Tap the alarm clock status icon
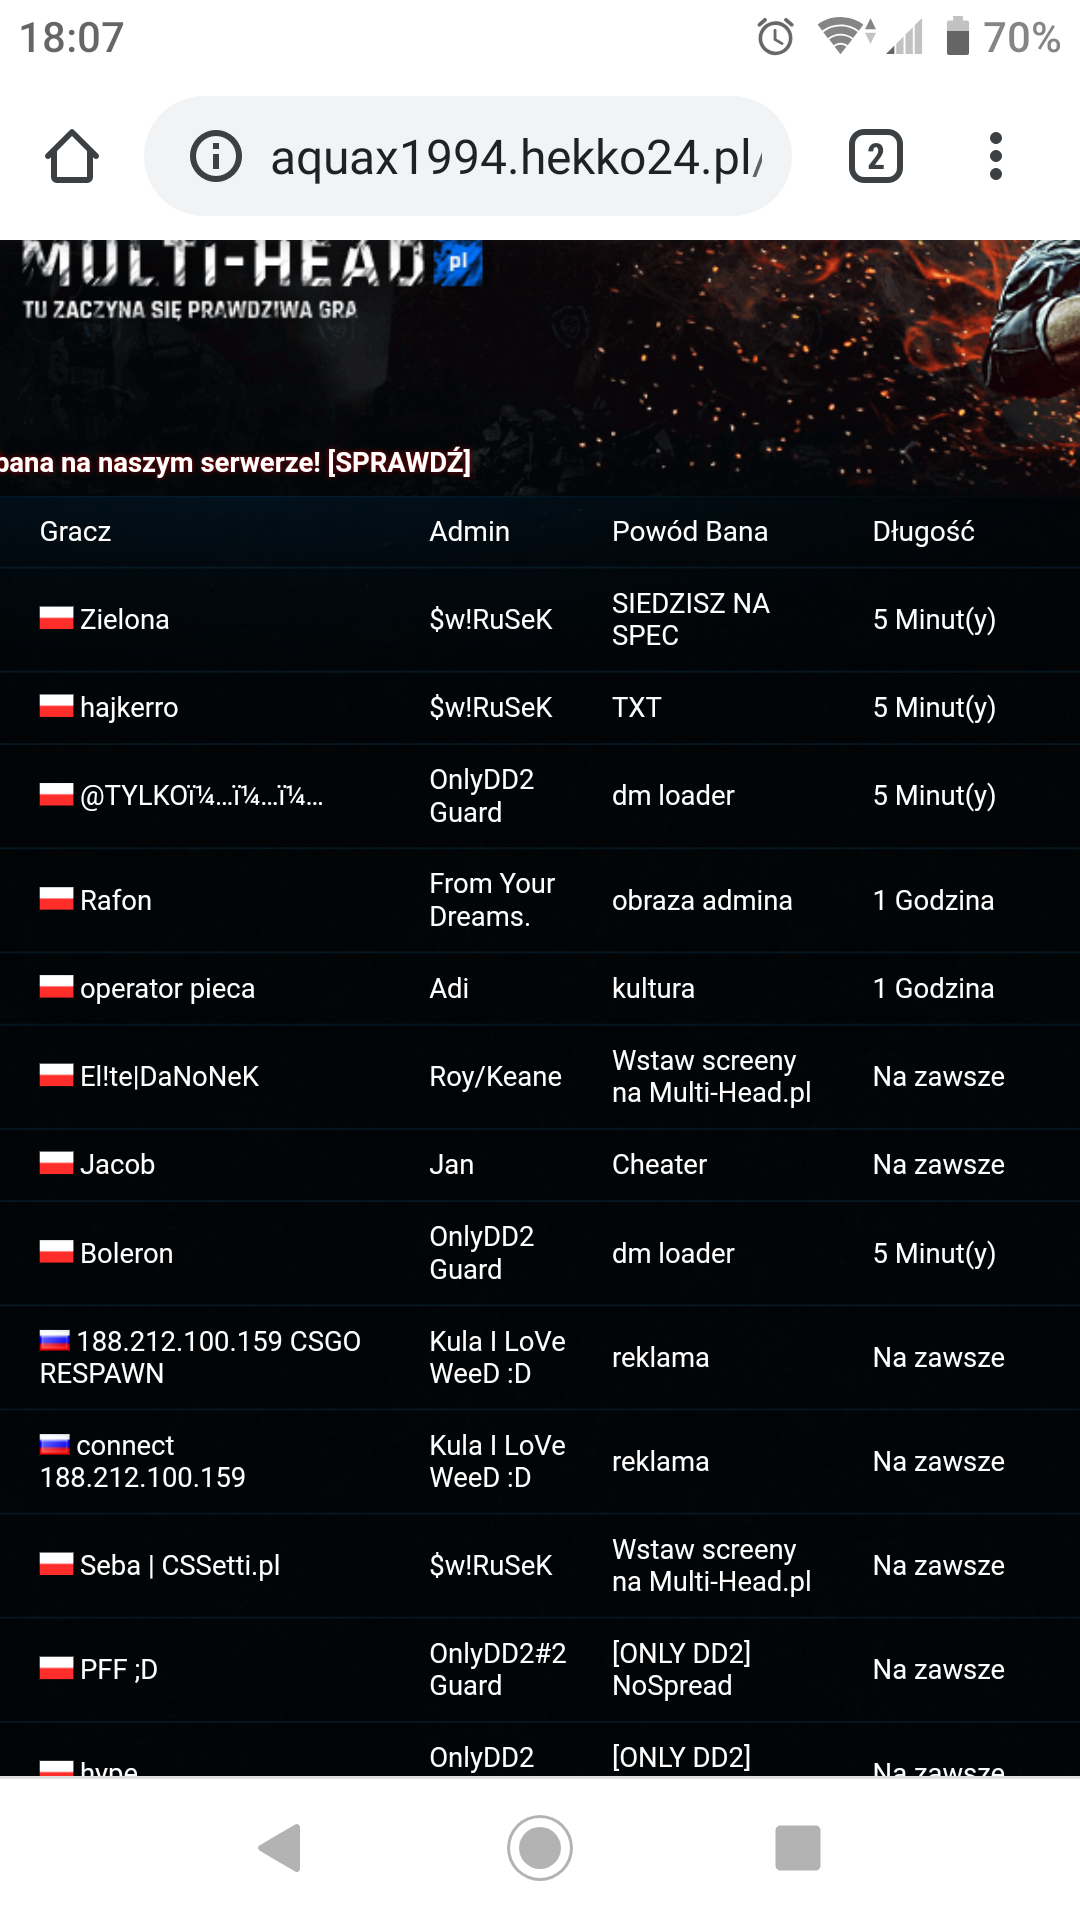 (775, 38)
